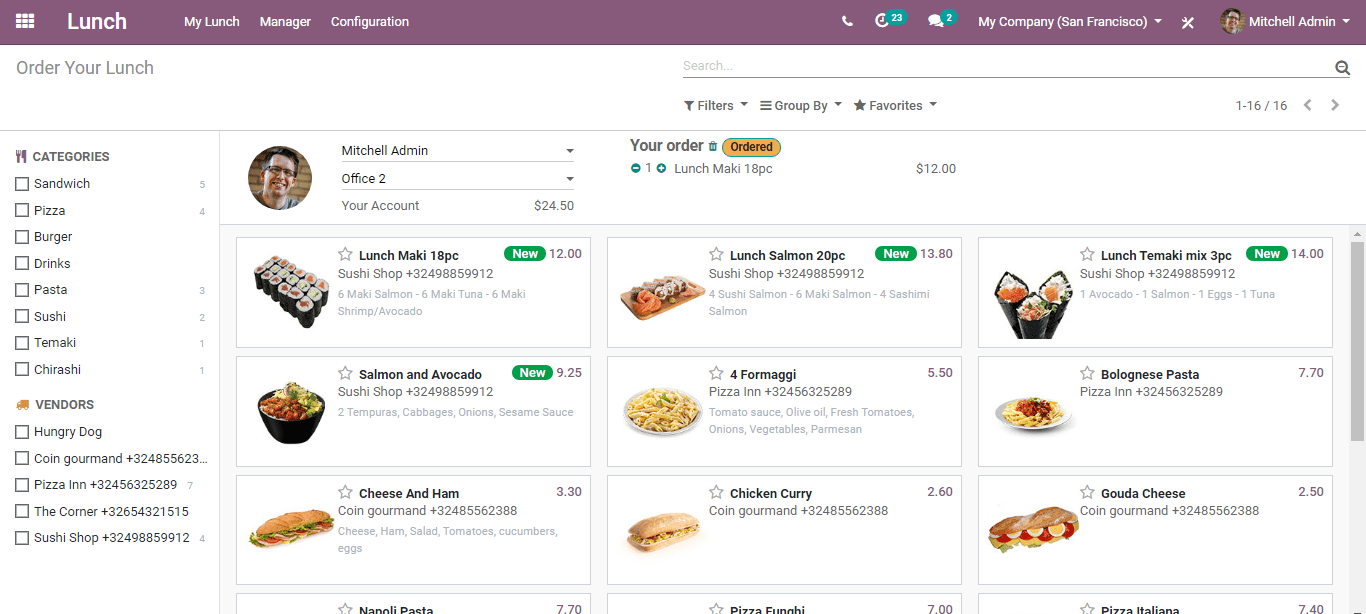1366x614 pixels.
Task: Filter by Hungry Dog vendor
Action: 22,432
